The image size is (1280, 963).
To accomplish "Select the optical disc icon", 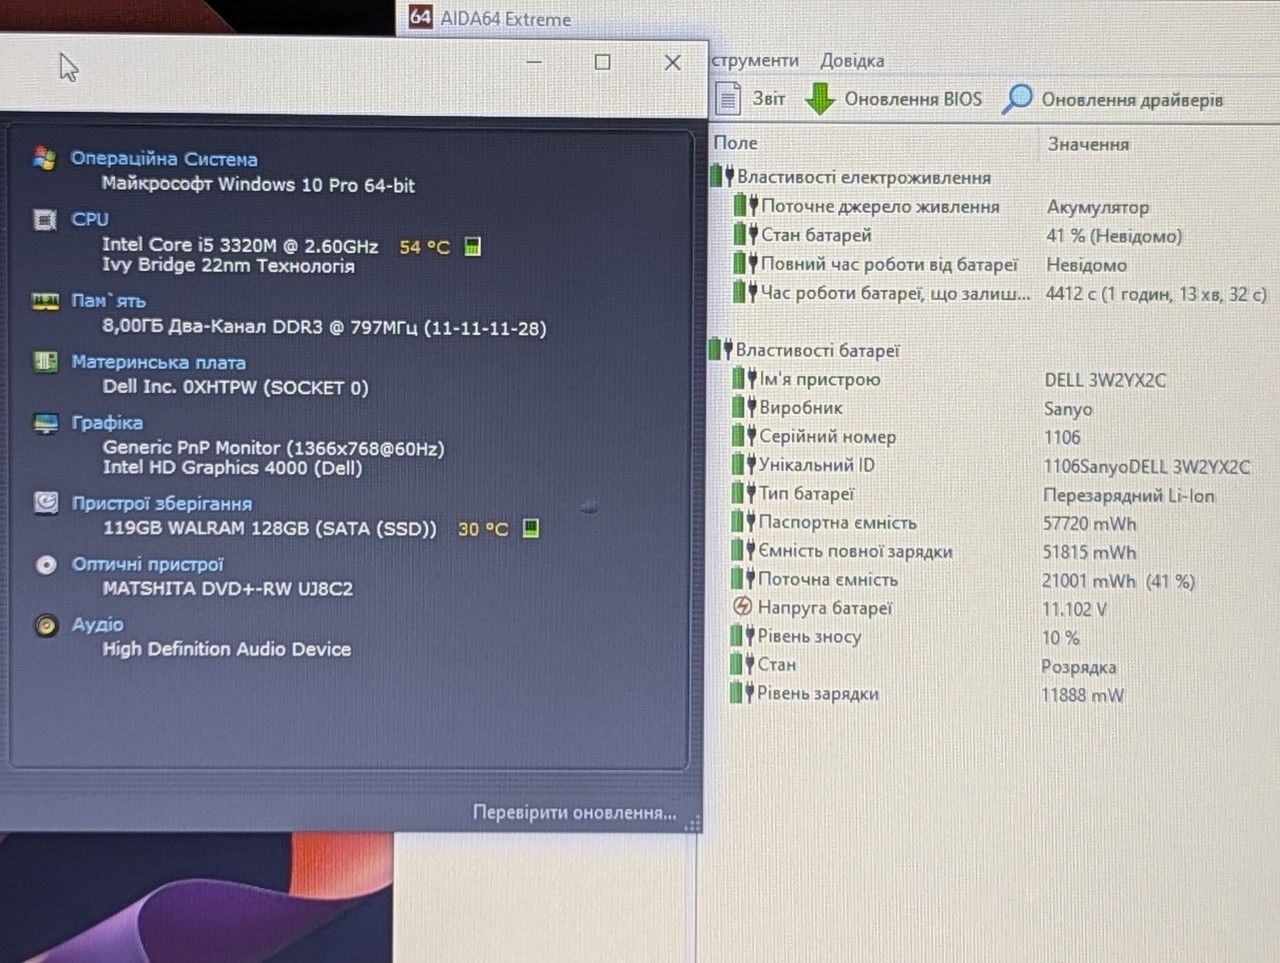I will click(x=46, y=564).
